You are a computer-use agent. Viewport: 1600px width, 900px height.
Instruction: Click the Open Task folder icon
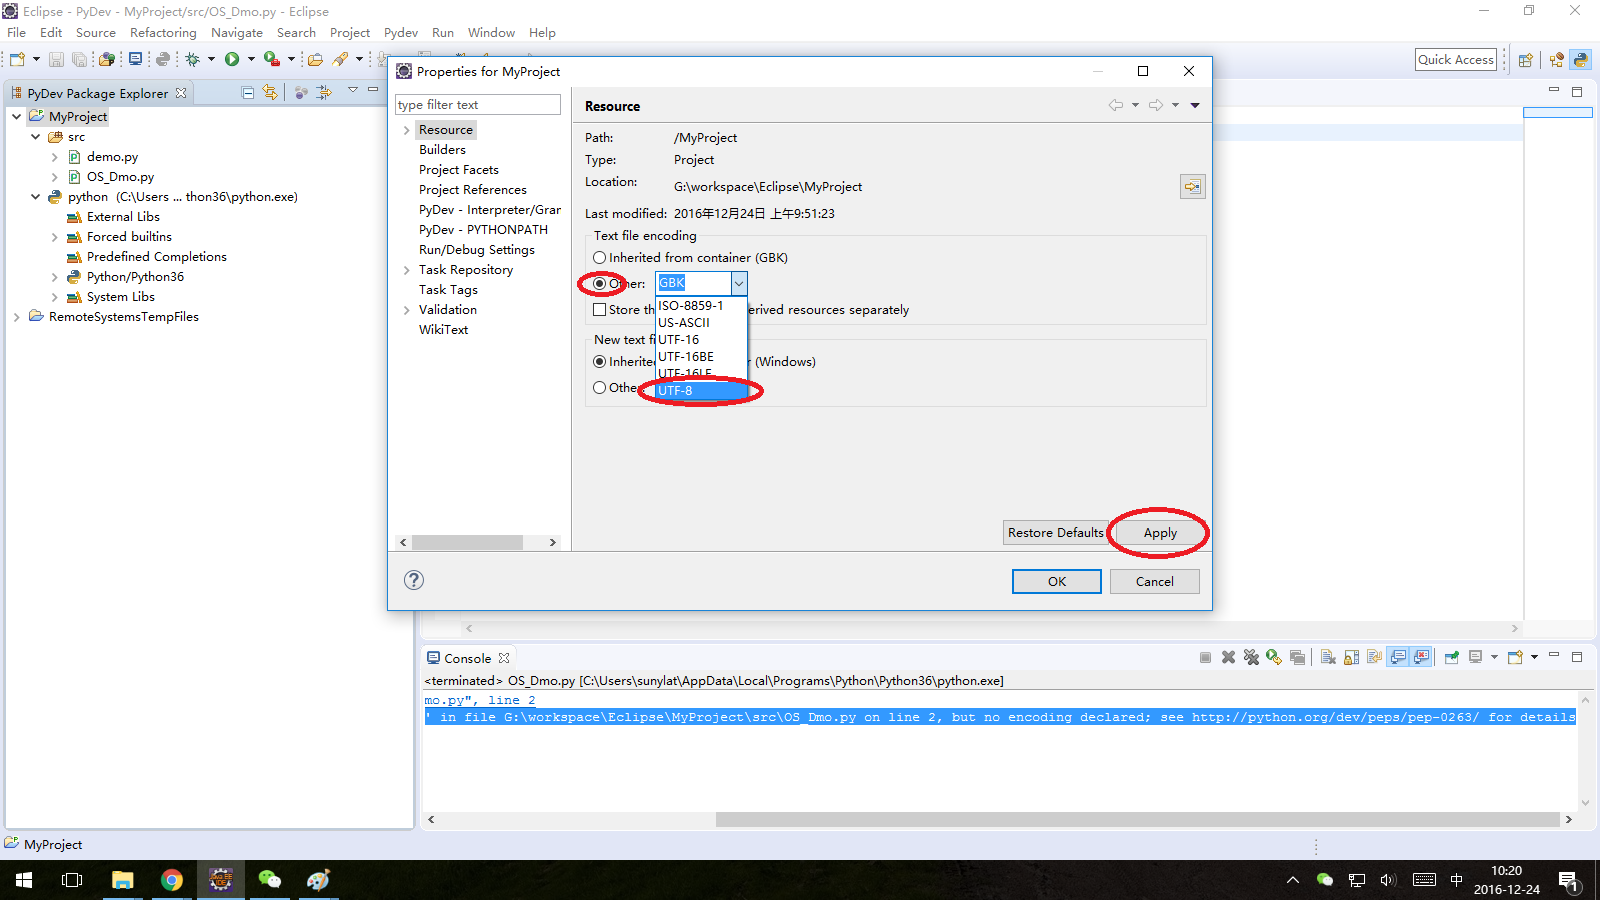click(315, 60)
